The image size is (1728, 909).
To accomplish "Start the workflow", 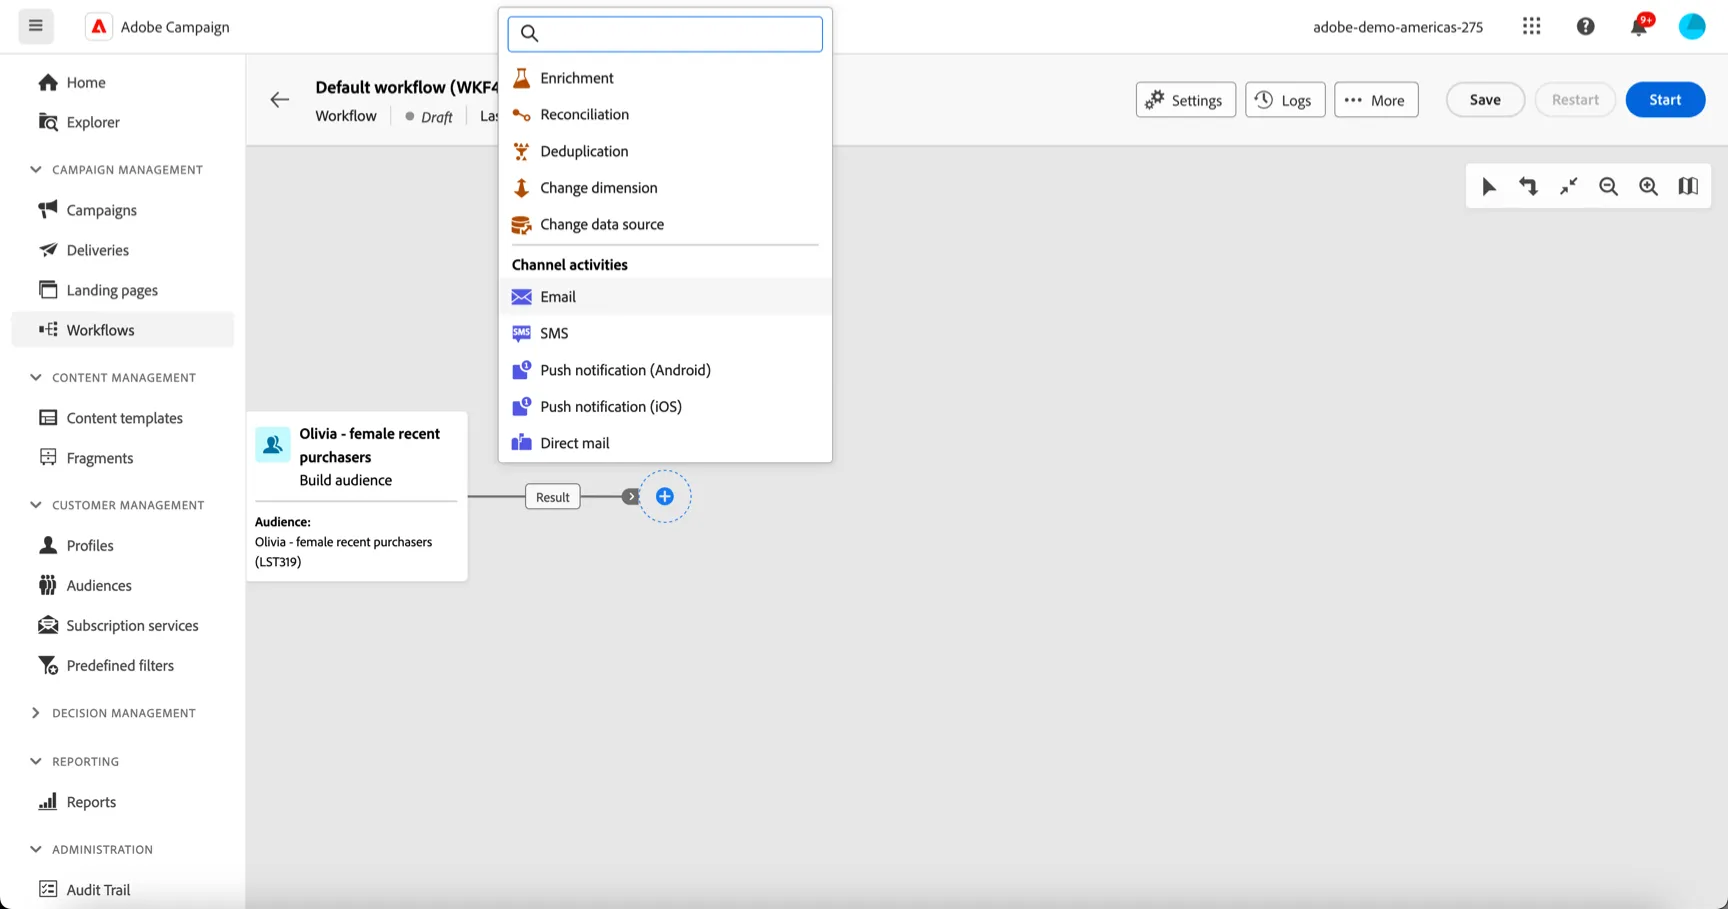I will 1665,100.
